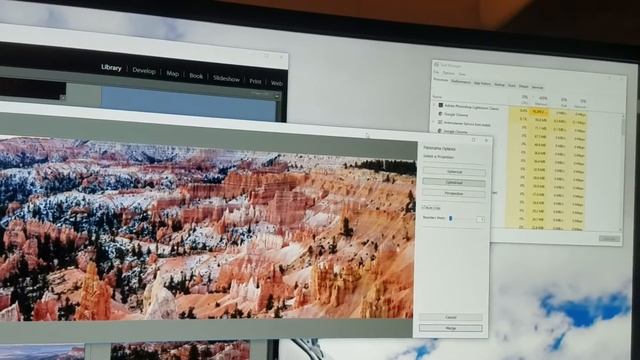Click the Lightroom Classic process icon

point(440,105)
